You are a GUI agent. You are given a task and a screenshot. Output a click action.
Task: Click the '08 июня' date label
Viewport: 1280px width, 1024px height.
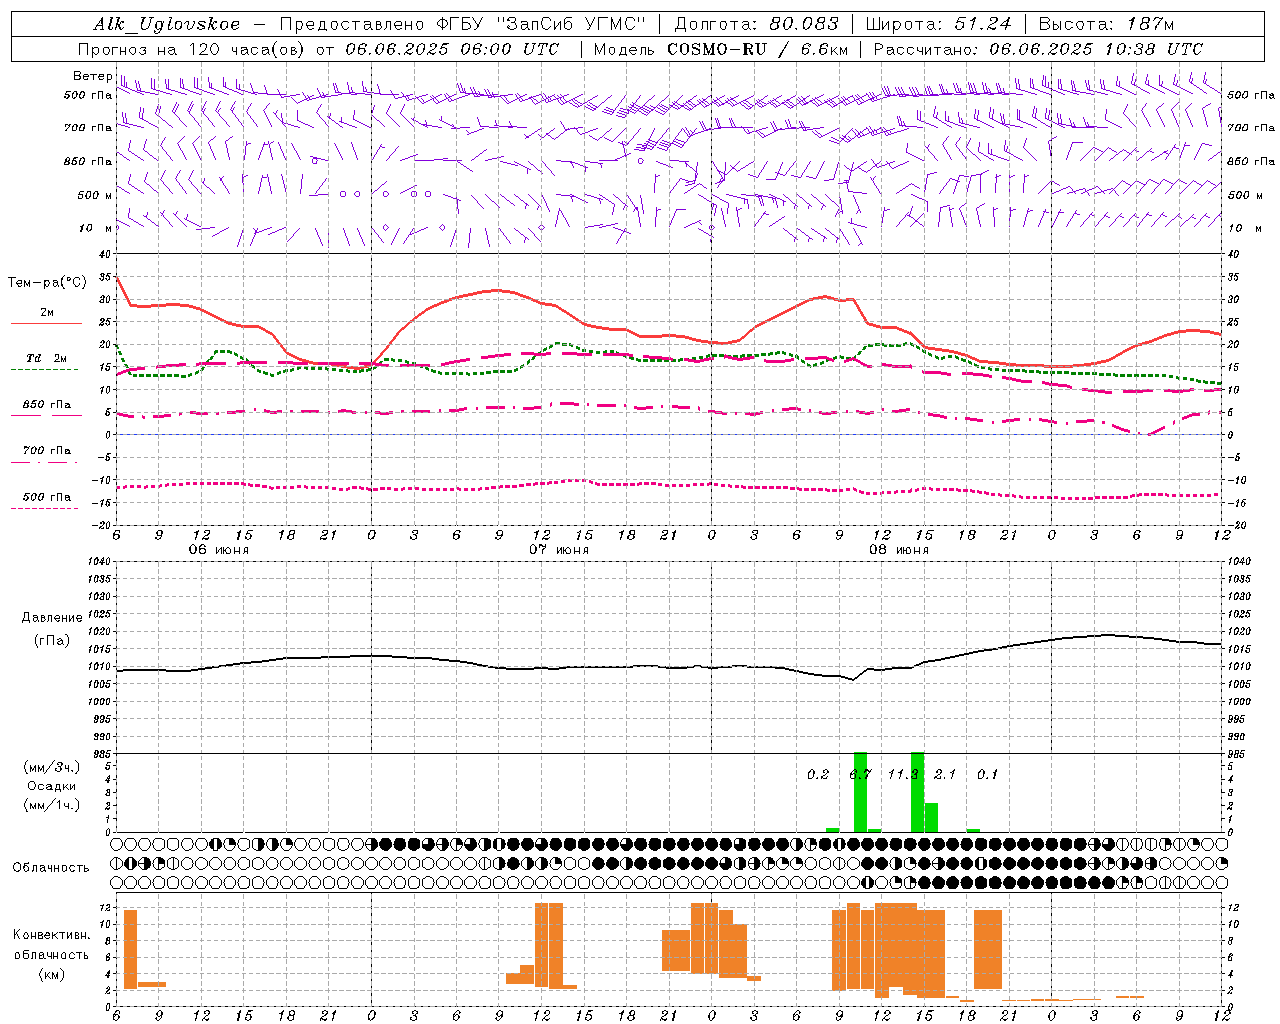(899, 550)
